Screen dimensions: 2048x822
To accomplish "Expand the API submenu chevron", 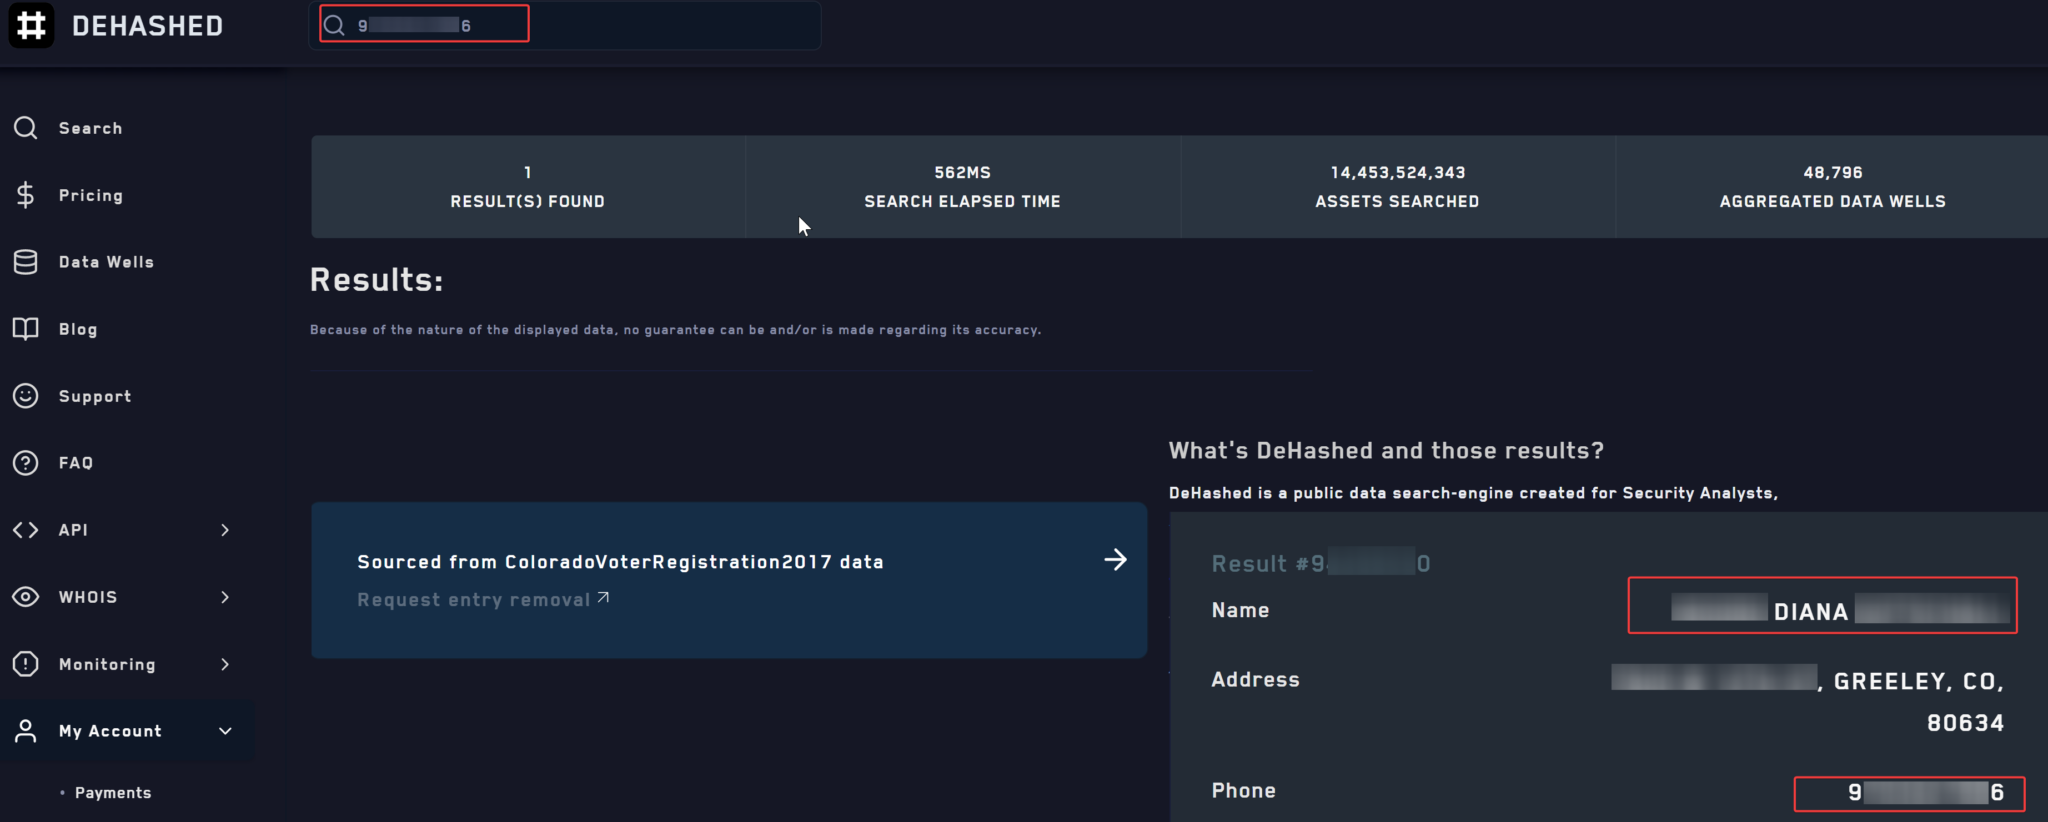I will click(225, 530).
